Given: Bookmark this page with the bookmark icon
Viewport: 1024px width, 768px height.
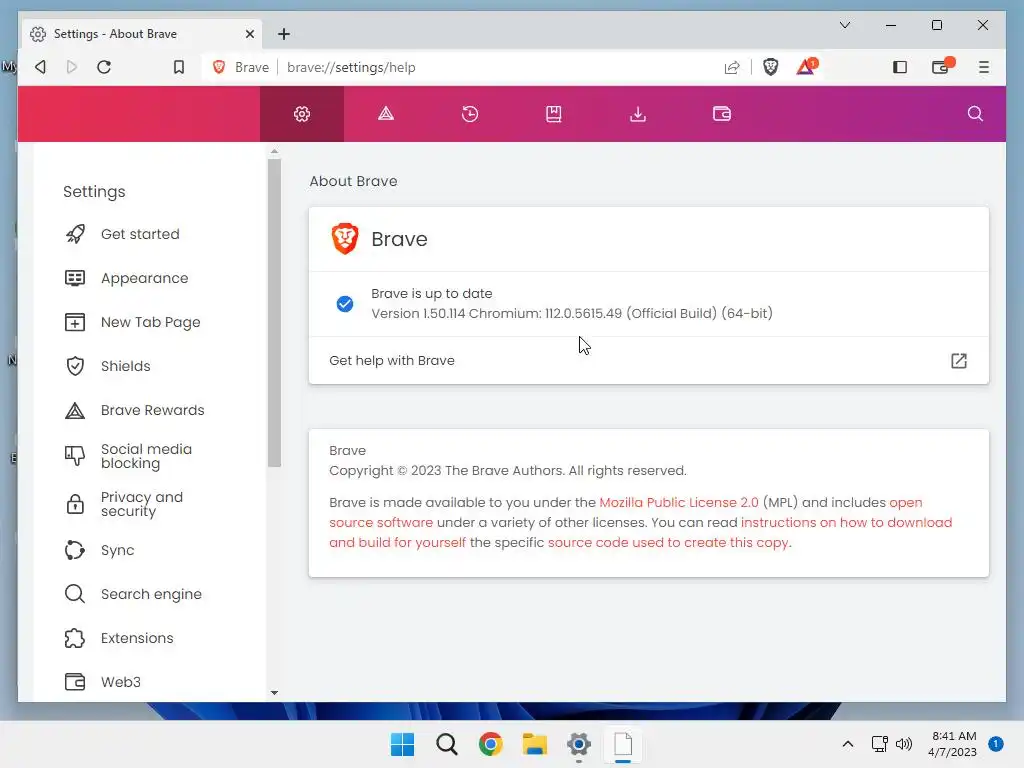Looking at the screenshot, I should pos(178,67).
